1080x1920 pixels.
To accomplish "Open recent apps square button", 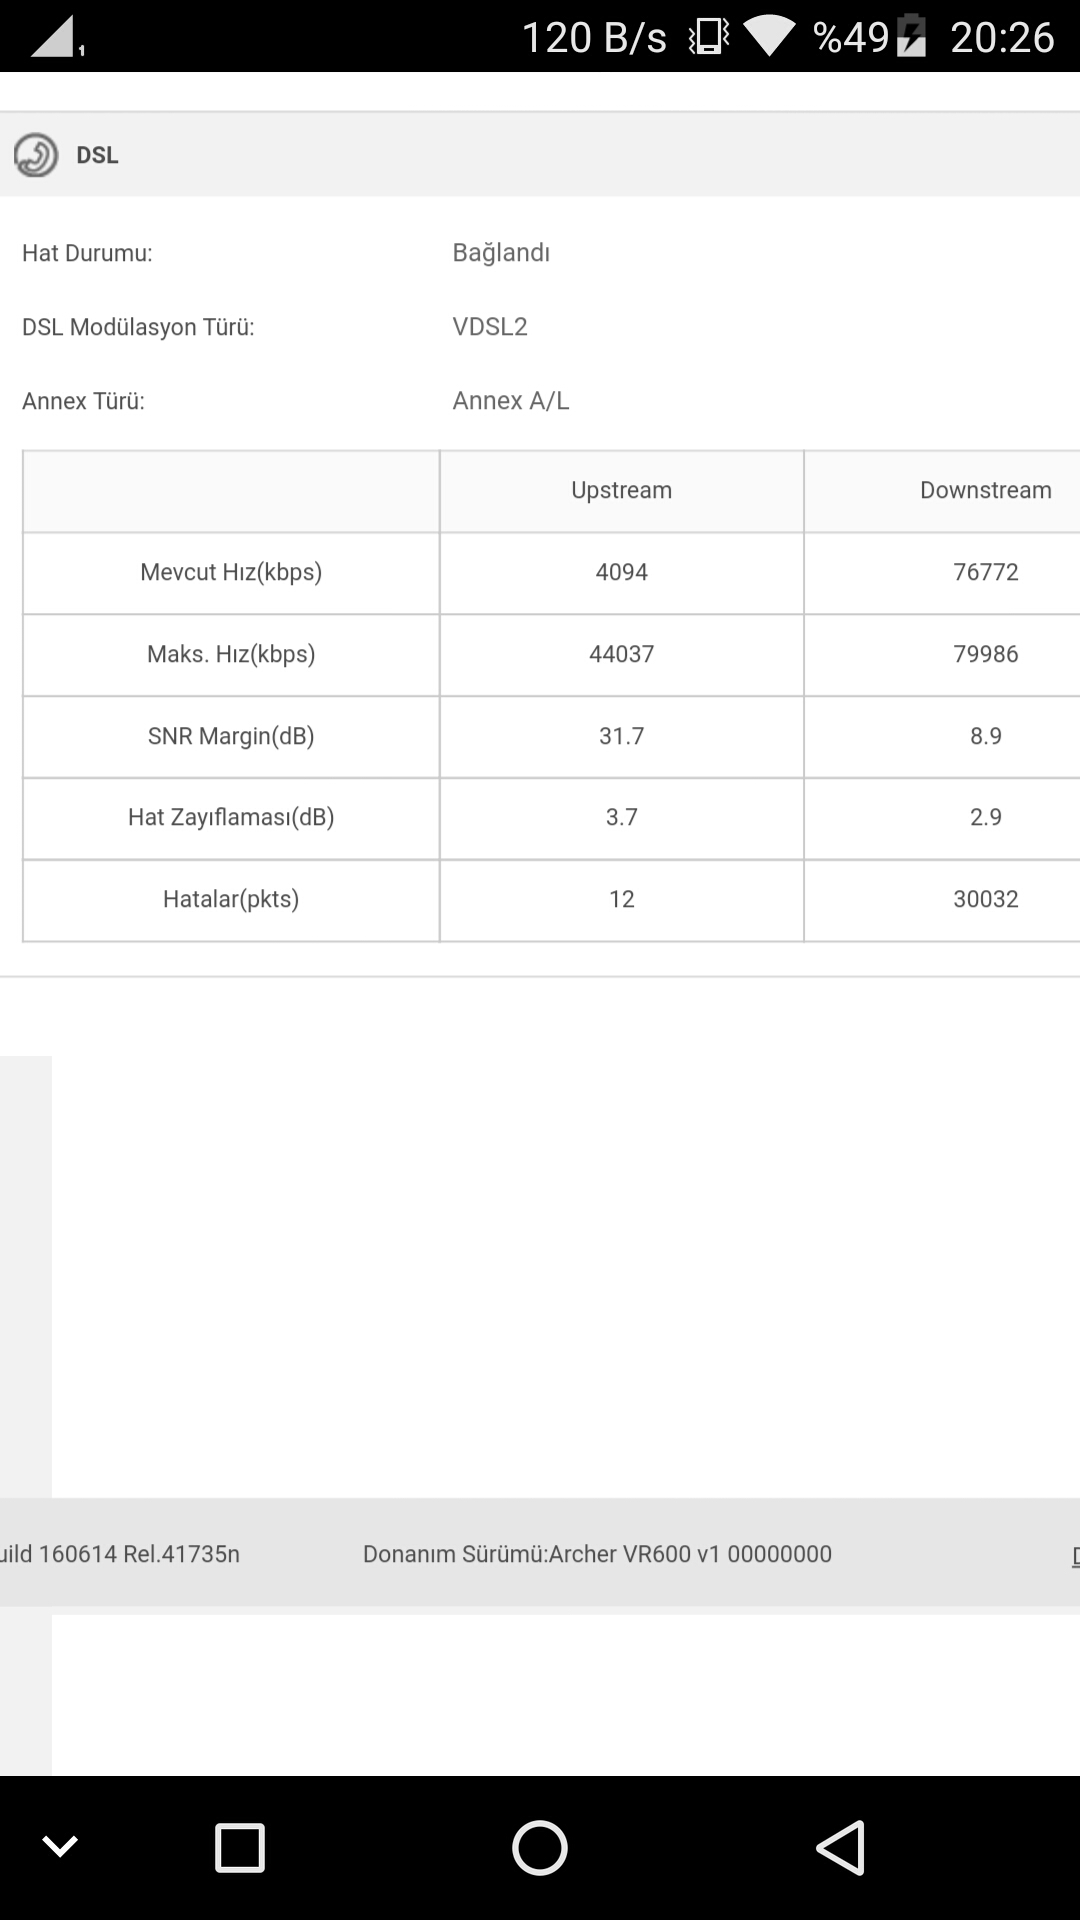I will pos(240,1847).
